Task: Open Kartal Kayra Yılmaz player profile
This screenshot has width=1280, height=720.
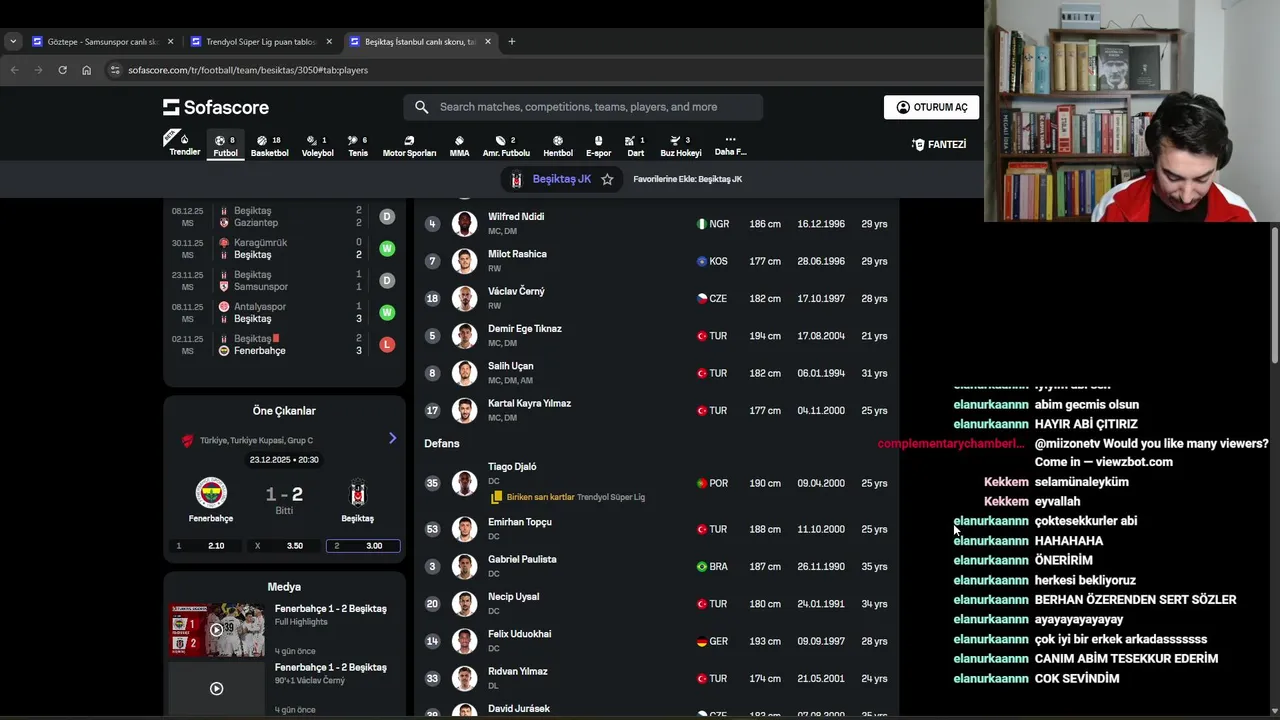Action: pos(656,410)
